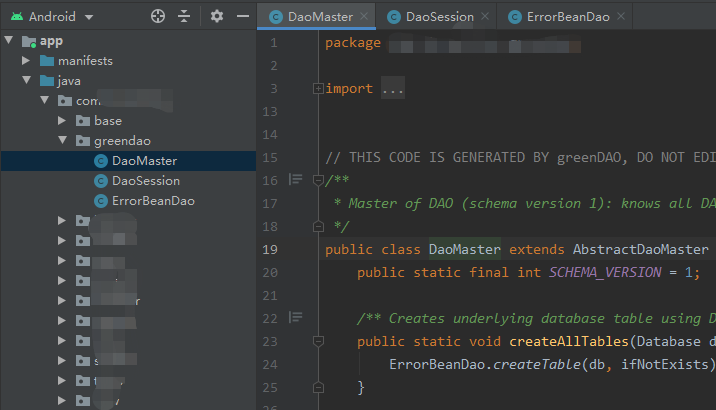Image resolution: width=716 pixels, height=410 pixels.
Task: Select the greendao package row
Action: [x=128, y=141]
